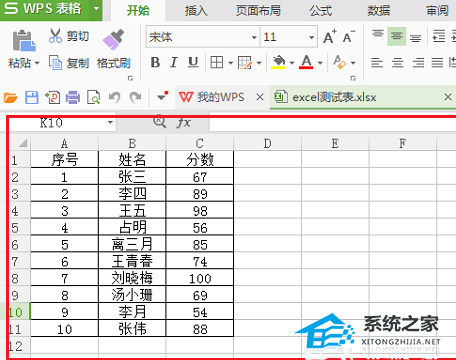This screenshot has width=456, height=360.
Task: Open the 审阅 ribbon tab
Action: coord(437,10)
